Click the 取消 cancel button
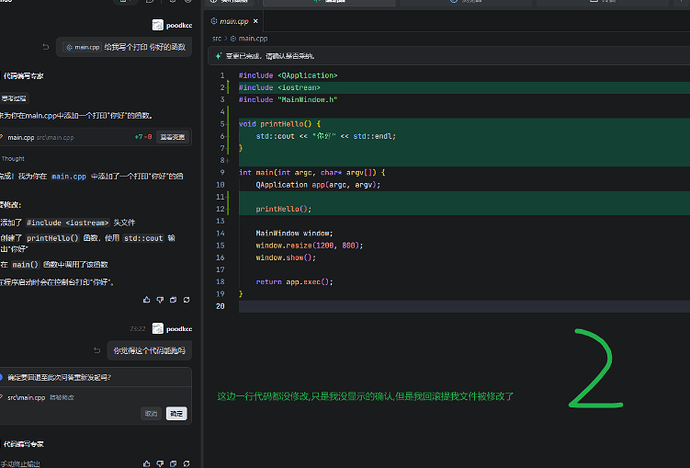 [151, 413]
